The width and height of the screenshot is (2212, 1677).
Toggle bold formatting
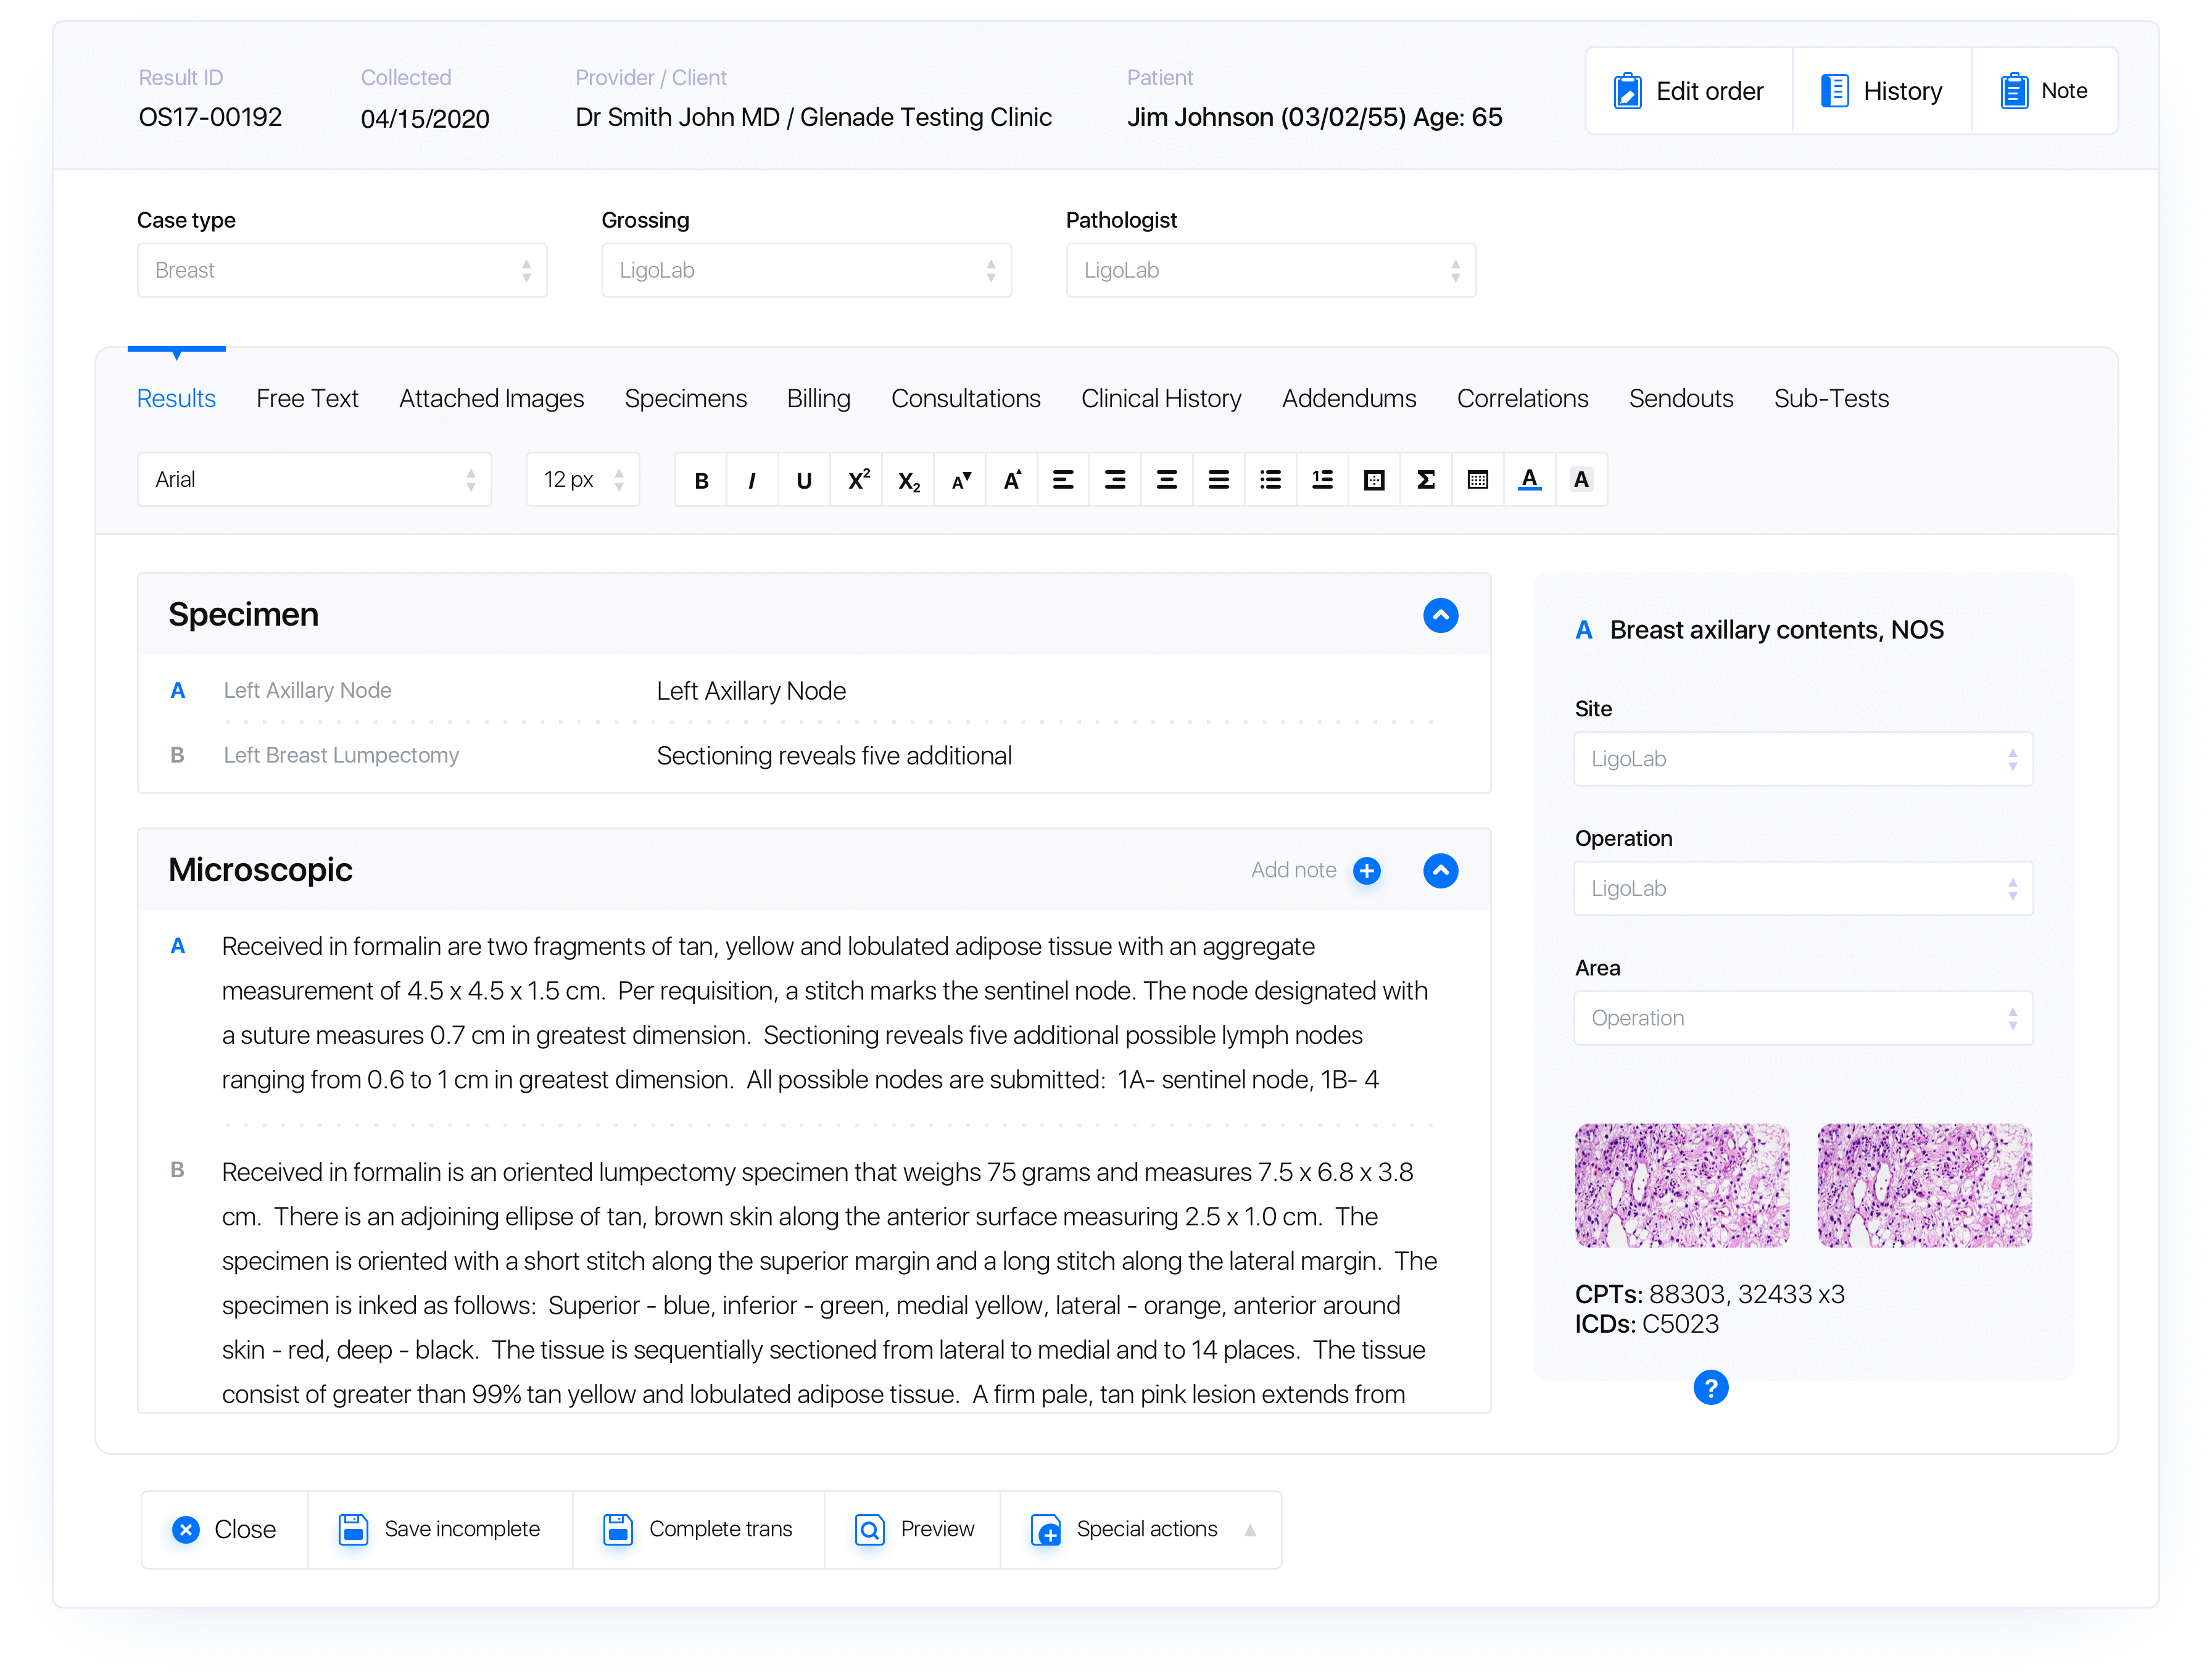point(701,480)
